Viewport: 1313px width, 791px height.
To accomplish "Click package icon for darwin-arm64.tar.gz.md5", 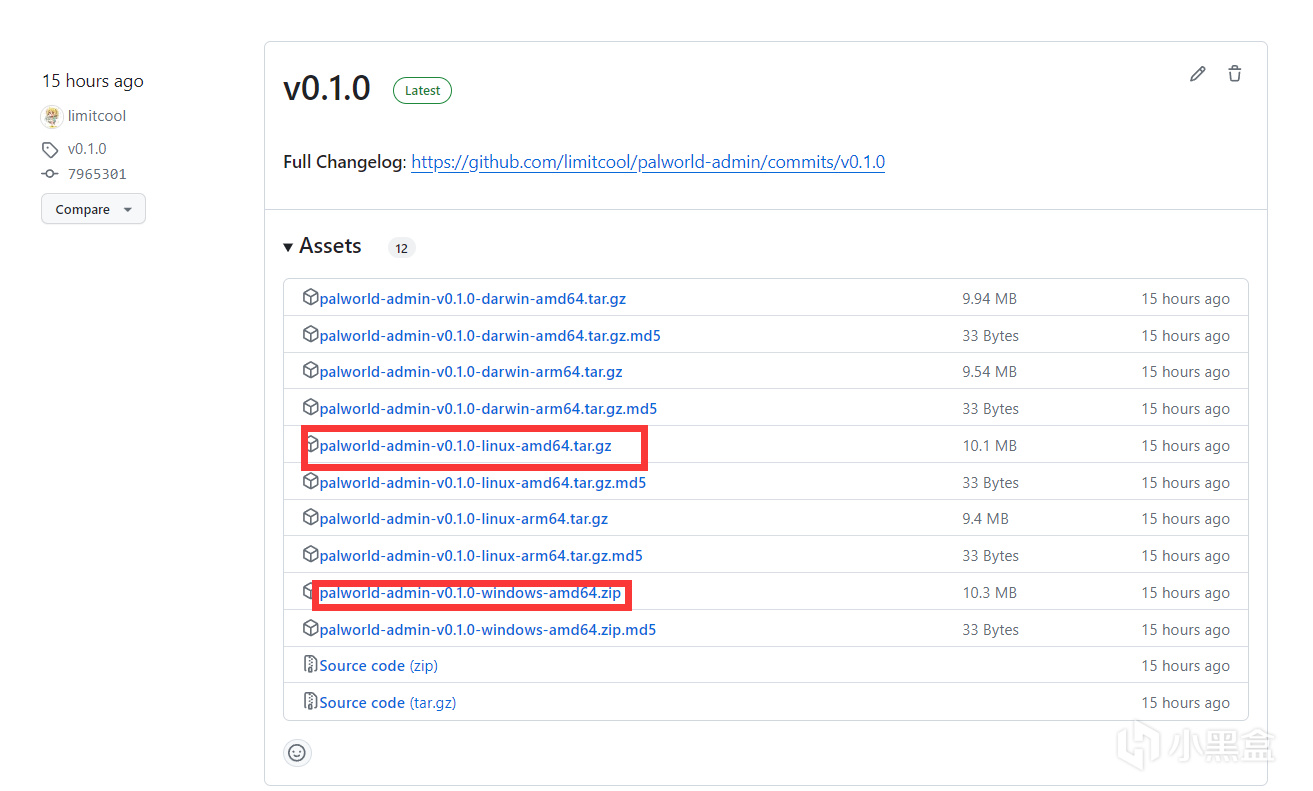I will [310, 408].
